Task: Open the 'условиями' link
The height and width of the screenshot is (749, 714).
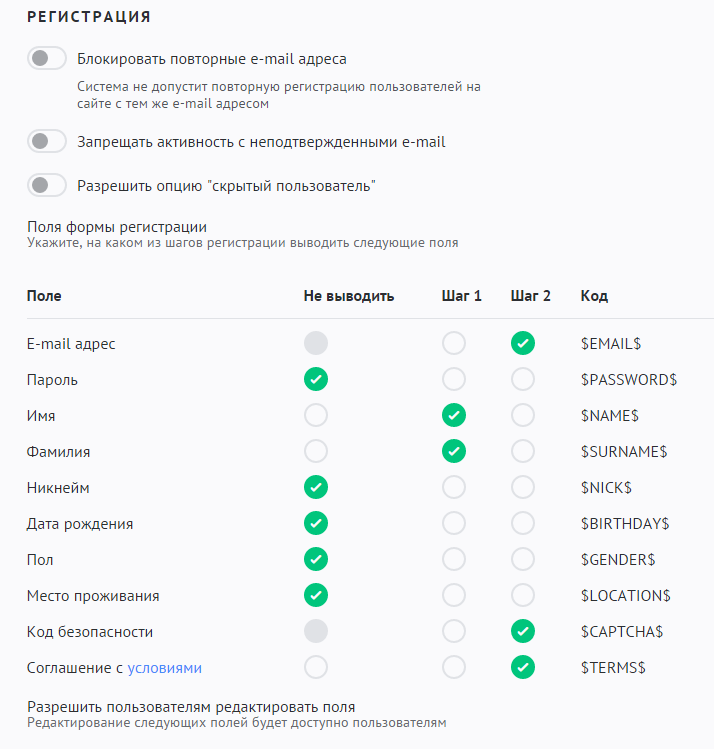Action: (x=171, y=668)
